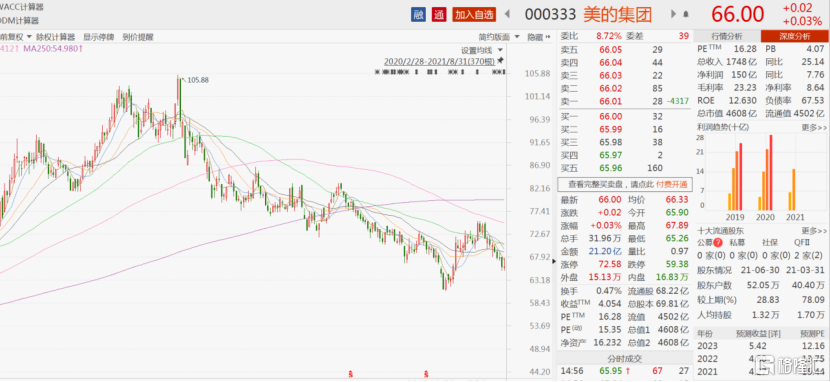Select the 卖一 66.01 ask row
This screenshot has height=382, width=830.
point(625,101)
